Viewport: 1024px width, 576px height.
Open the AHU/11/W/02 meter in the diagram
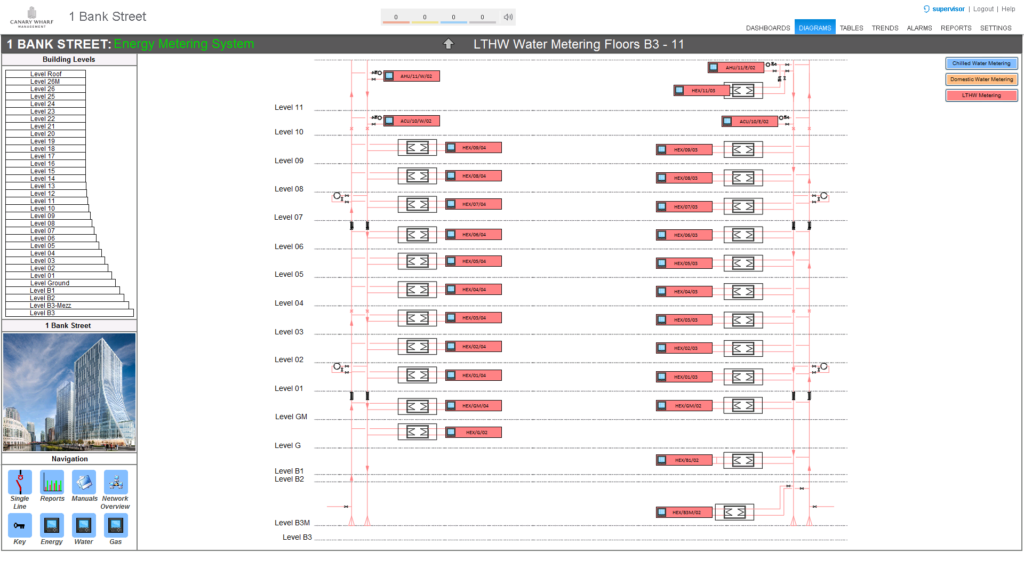click(x=414, y=76)
